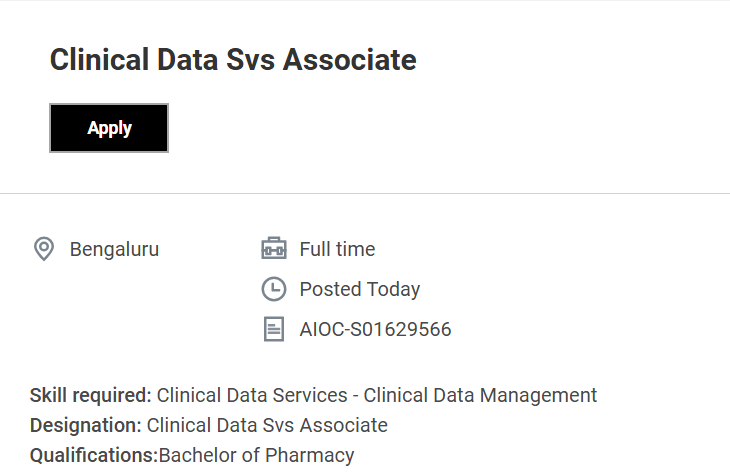Click the Full time label
The height and width of the screenshot is (472, 730).
(337, 249)
